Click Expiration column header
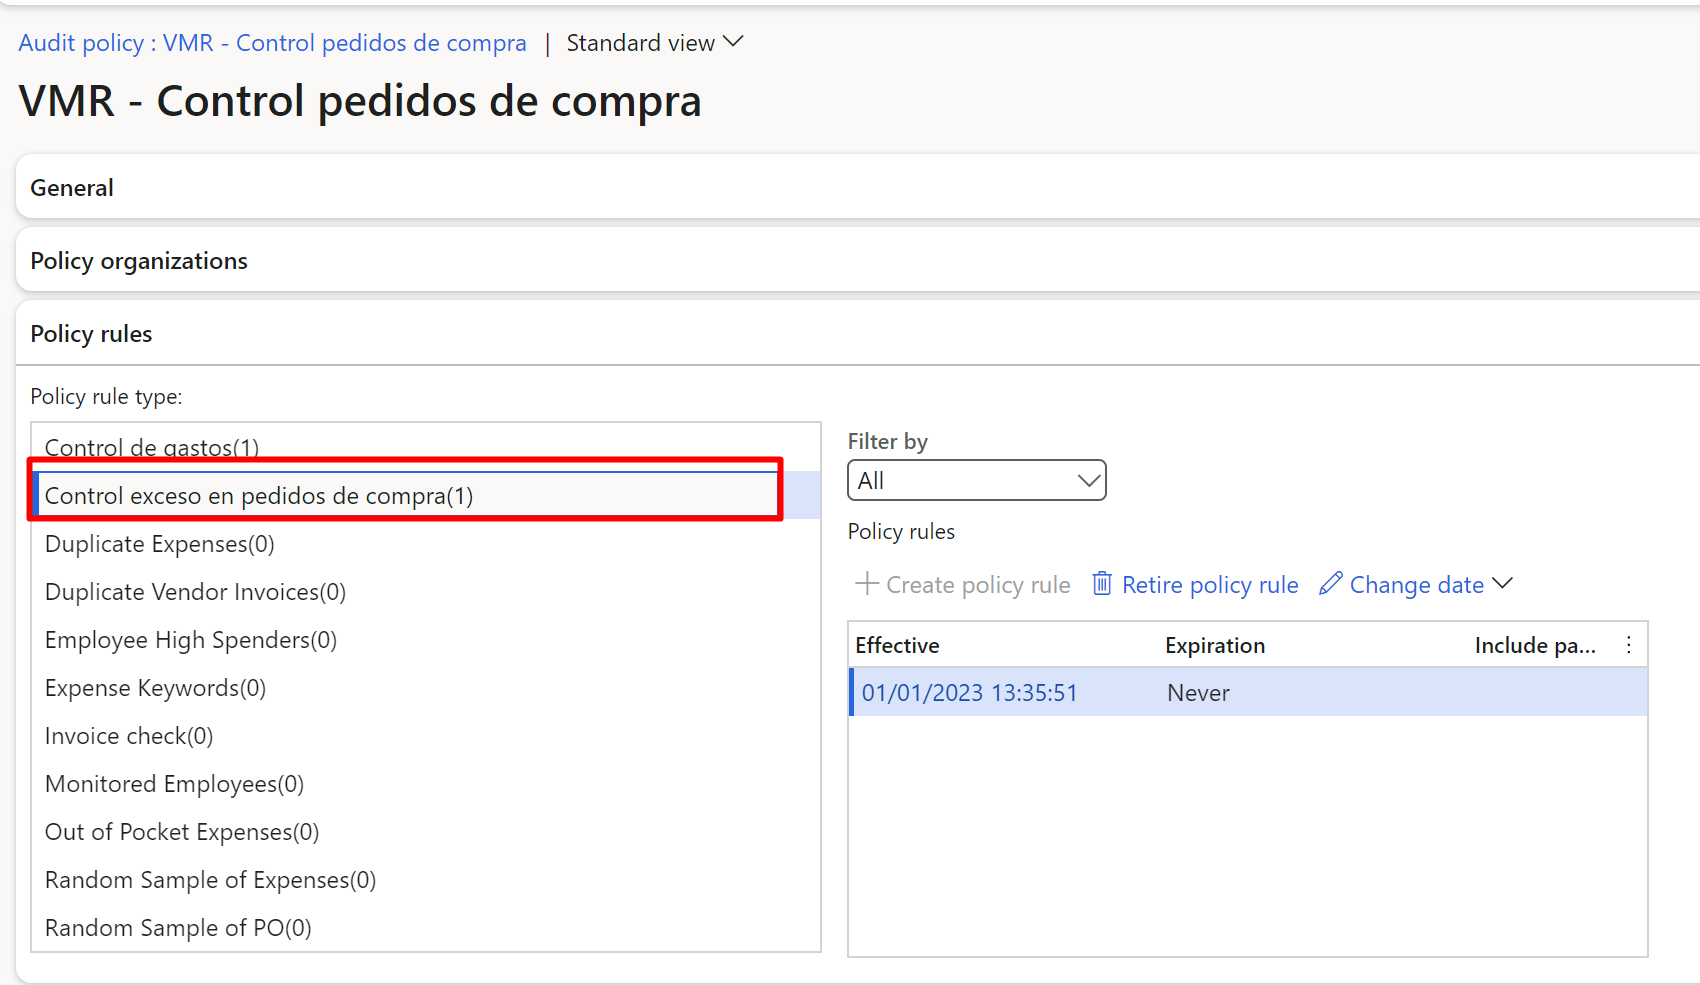The height and width of the screenshot is (985, 1700). point(1215,645)
